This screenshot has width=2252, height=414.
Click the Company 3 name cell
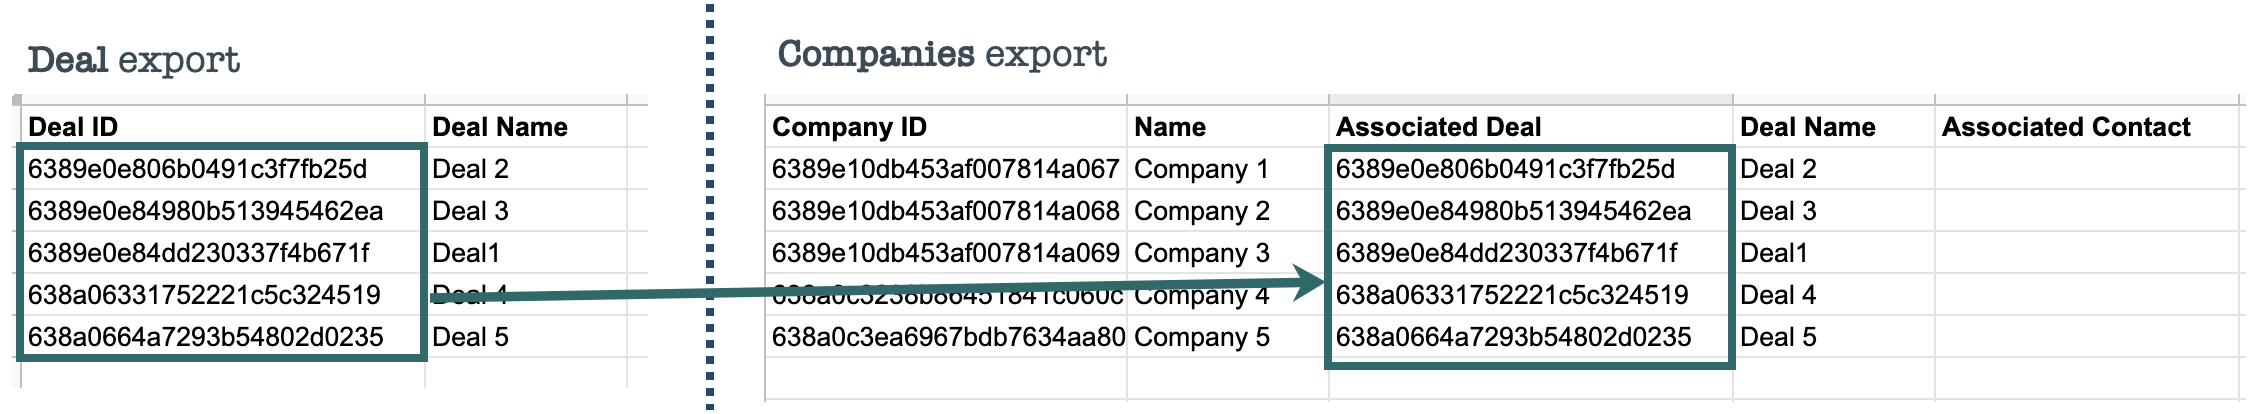point(1201,253)
